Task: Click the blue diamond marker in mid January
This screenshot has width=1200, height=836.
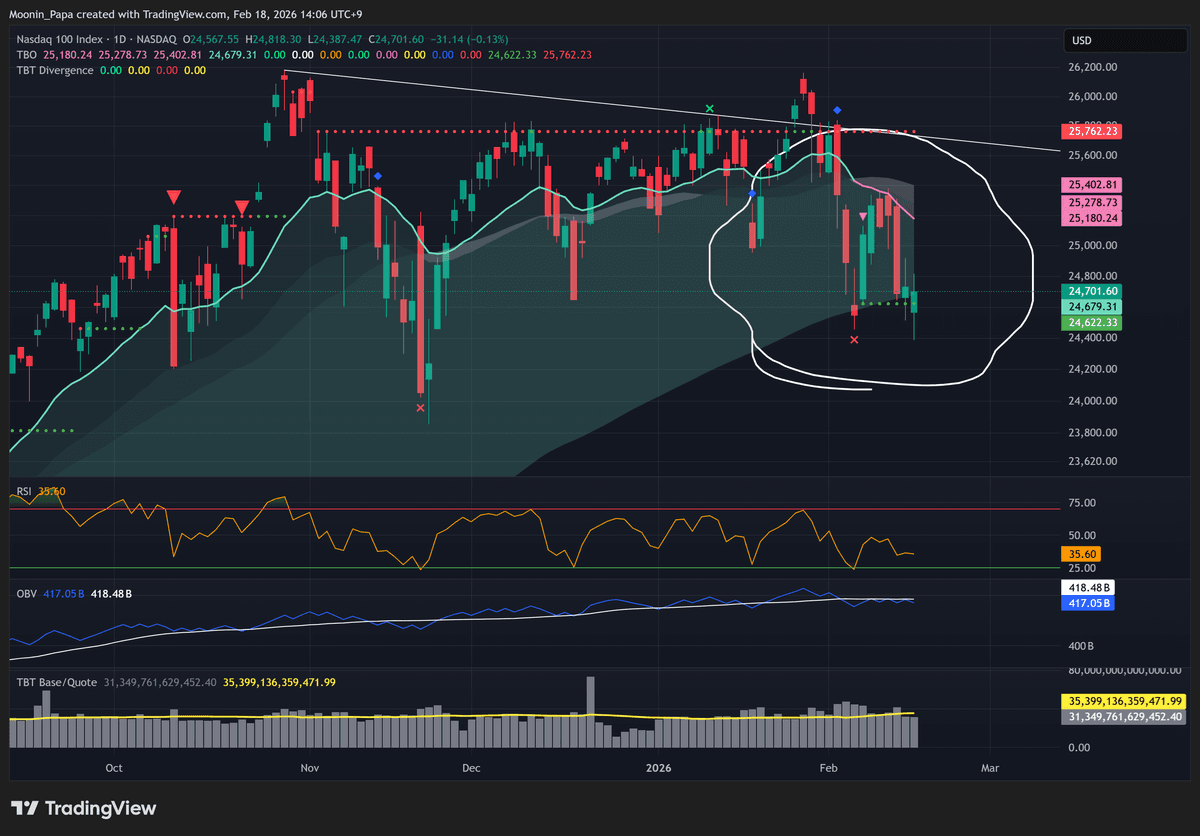Action: coord(751,193)
